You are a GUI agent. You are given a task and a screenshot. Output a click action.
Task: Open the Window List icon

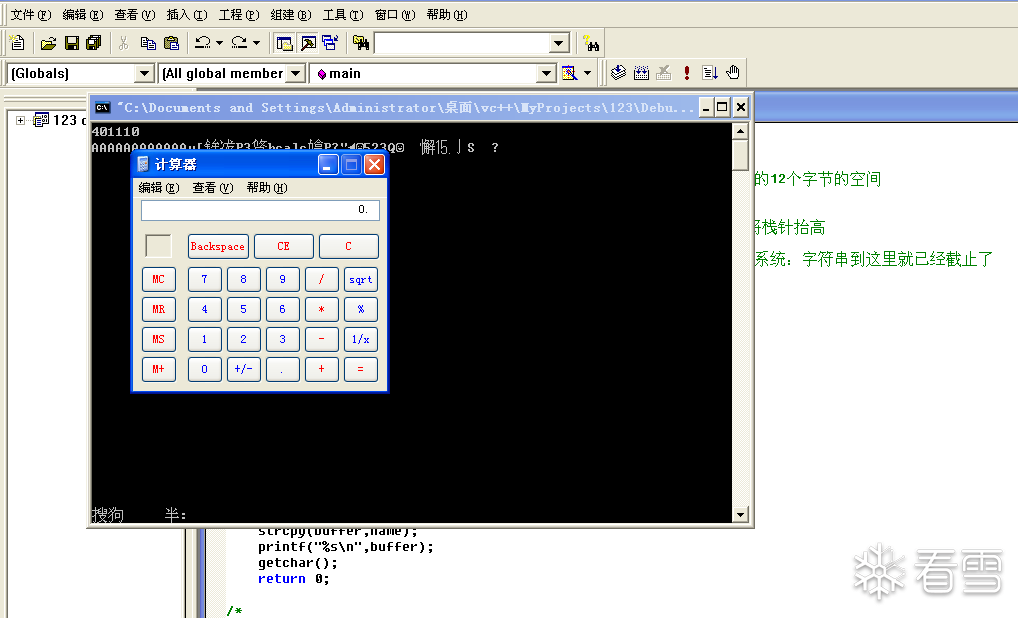pyautogui.click(x=330, y=43)
